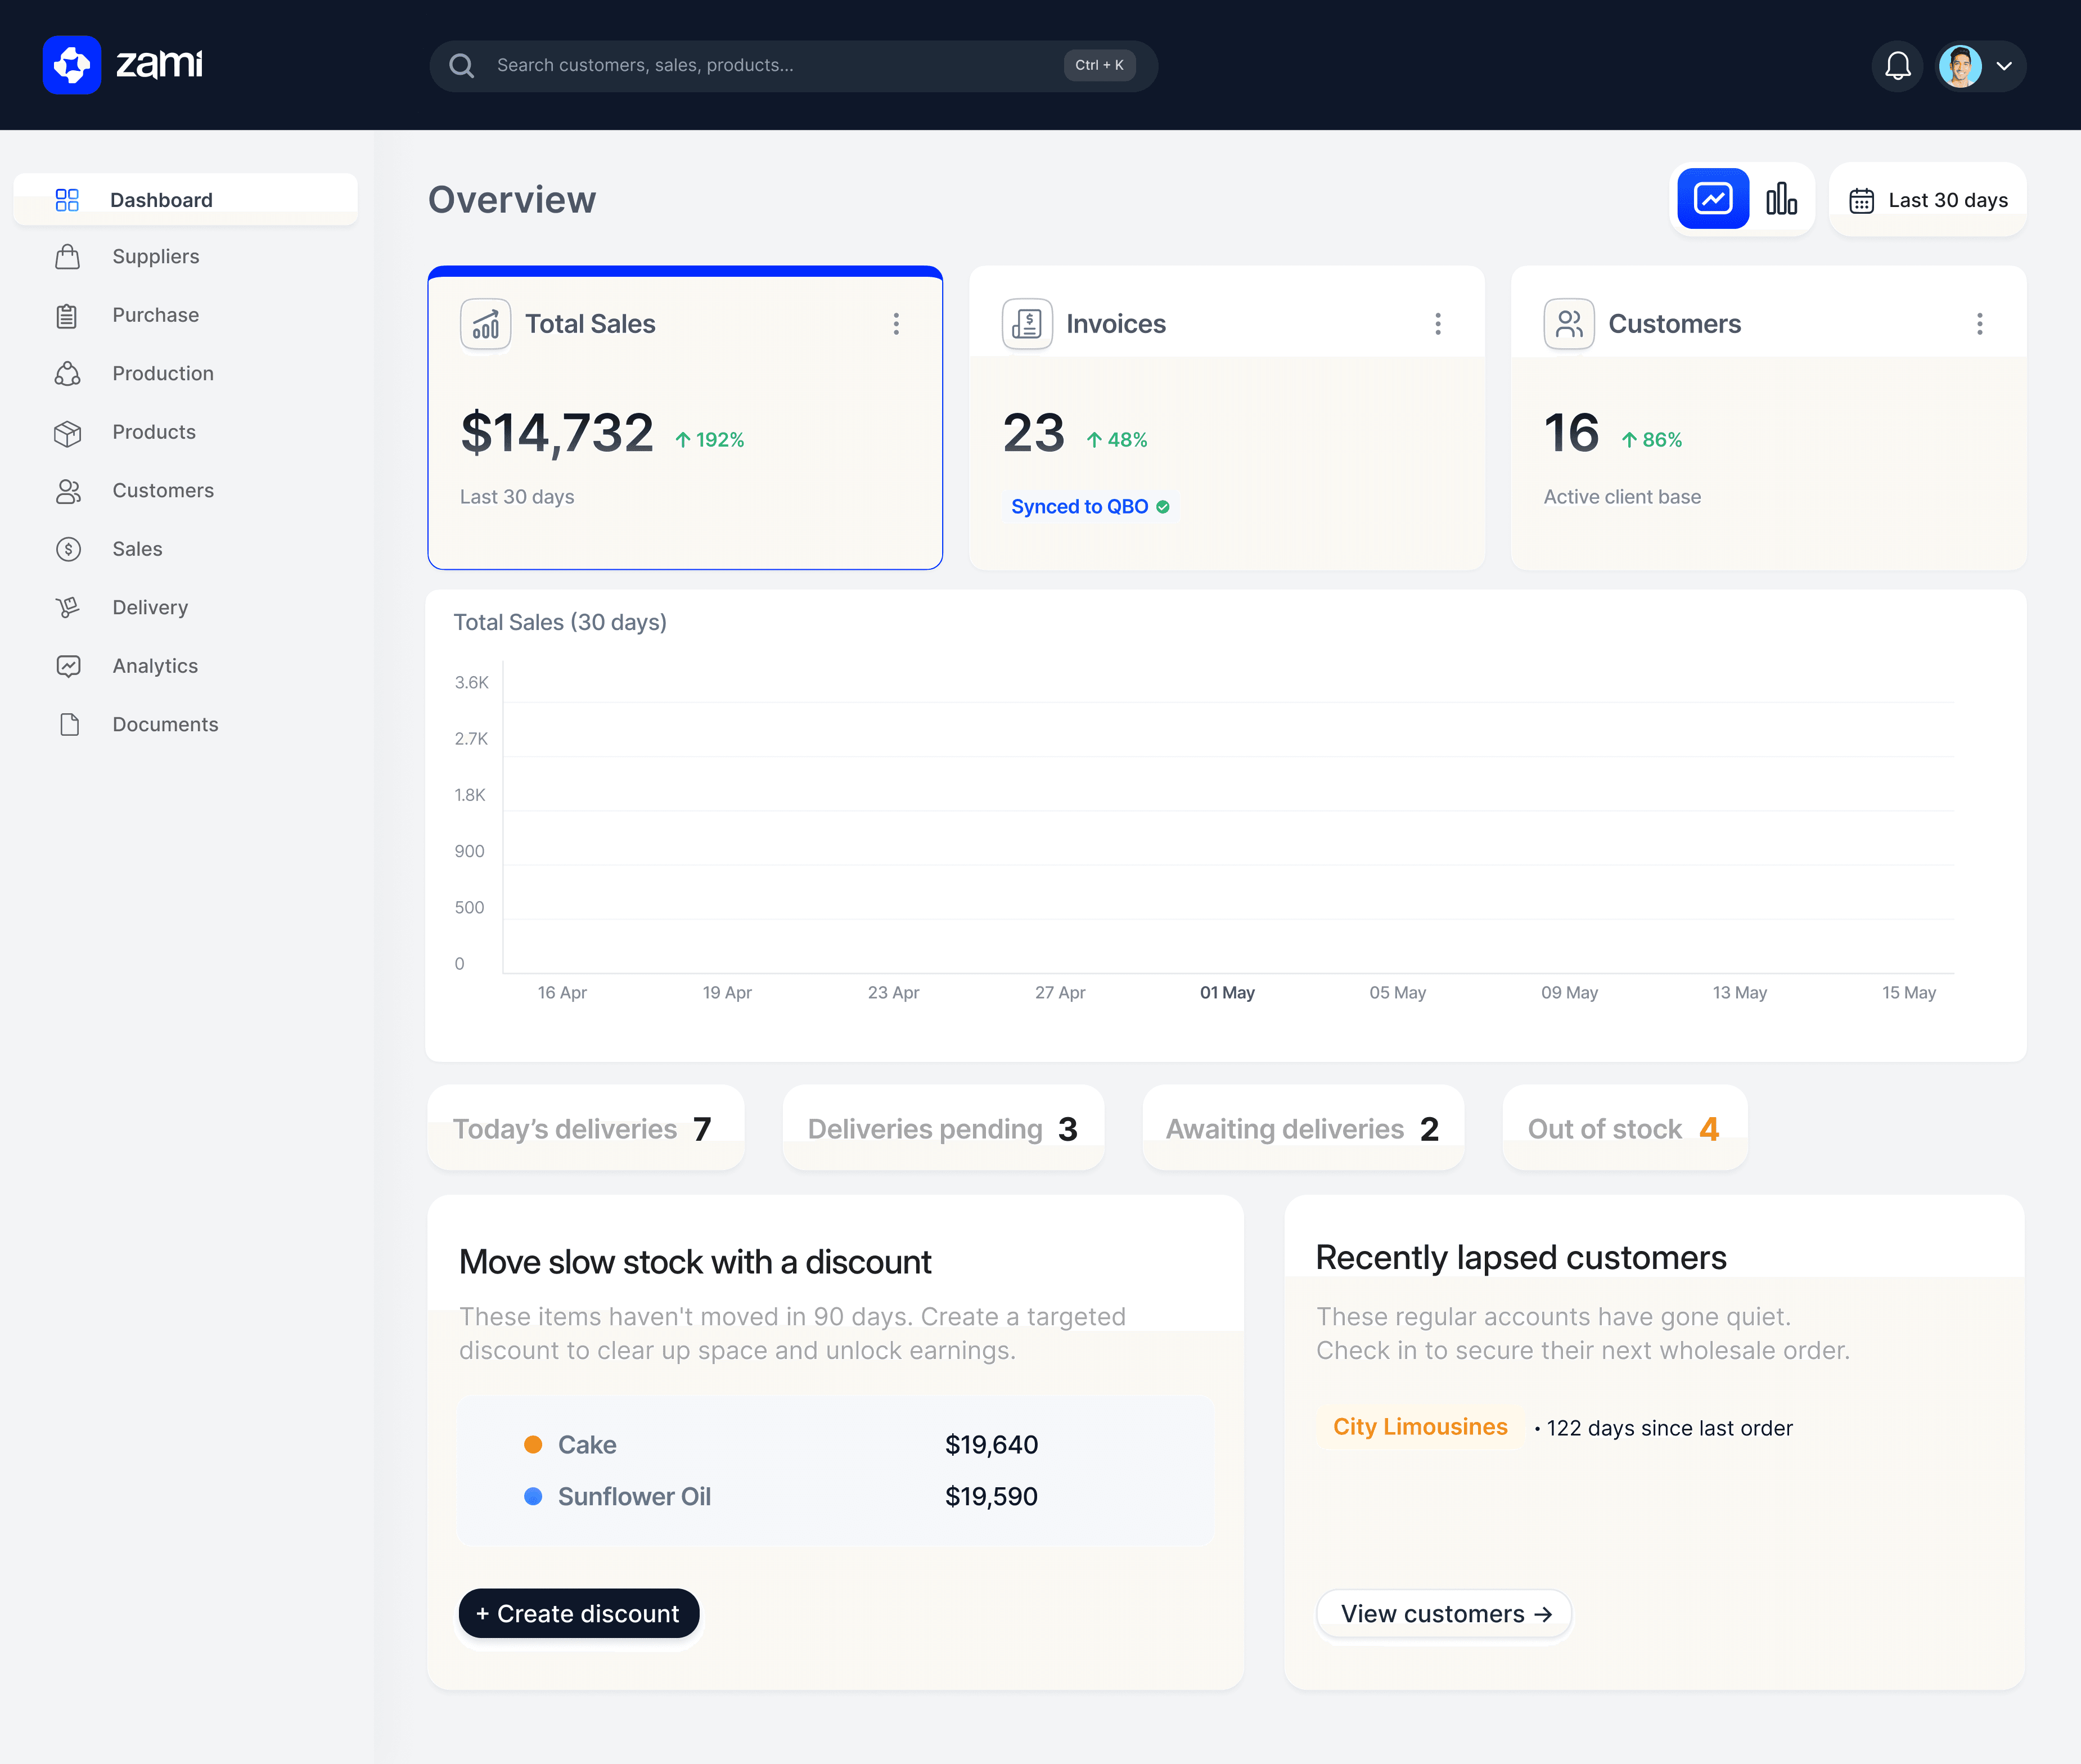
Task: Focus the search customers, sales, products field
Action: point(793,66)
